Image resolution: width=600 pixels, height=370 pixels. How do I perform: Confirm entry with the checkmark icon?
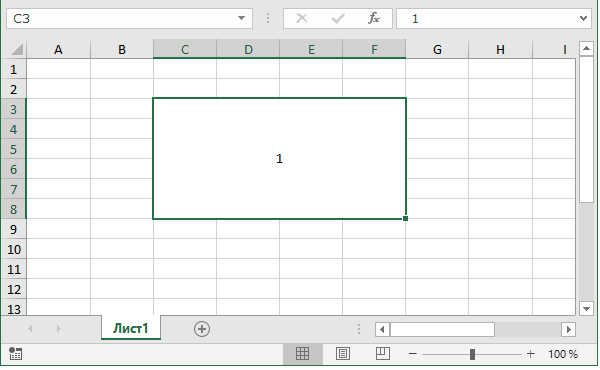(338, 18)
